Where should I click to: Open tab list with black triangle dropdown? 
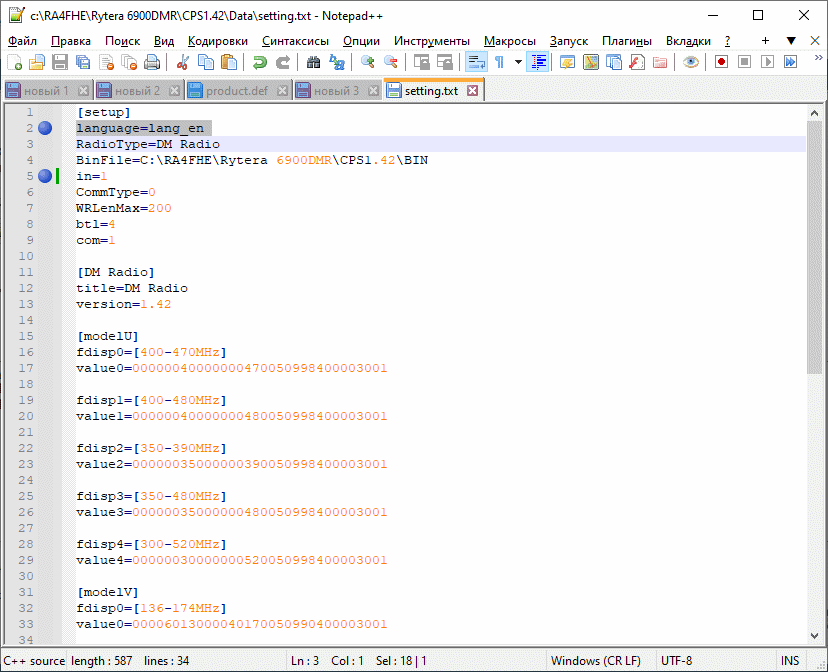[791, 41]
